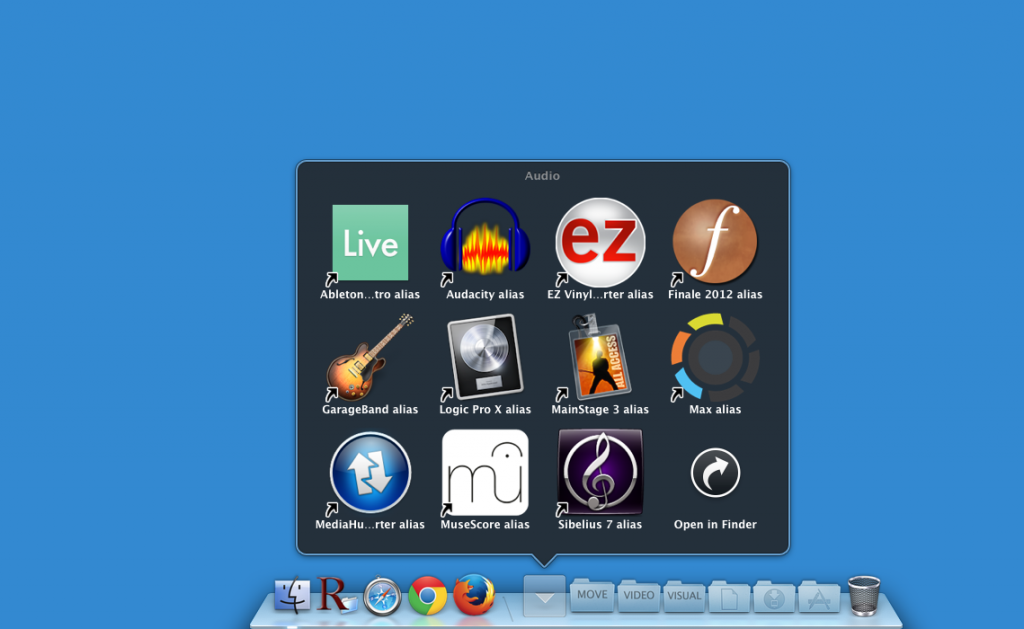Launch Safari from the Dock
Screen dimensions: 1024x629
382,596
